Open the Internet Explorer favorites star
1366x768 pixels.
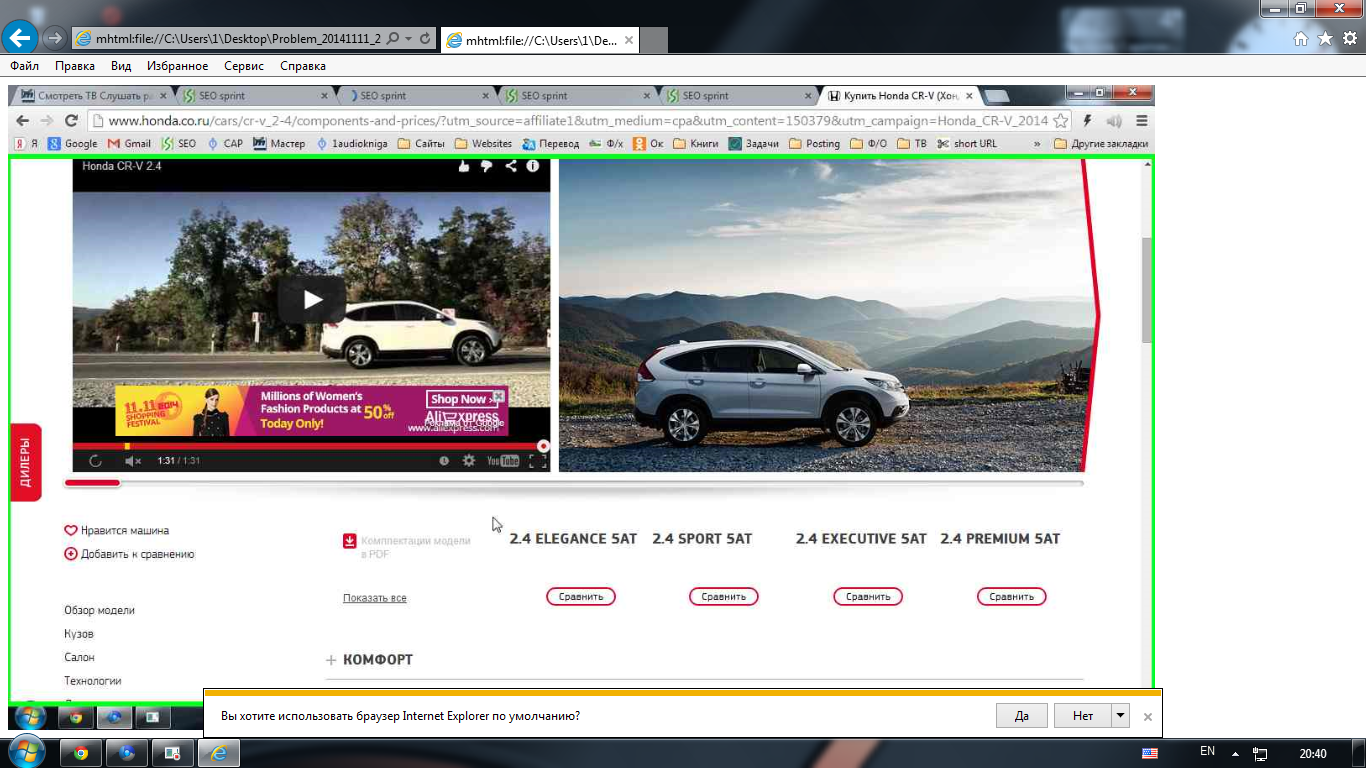[x=1325, y=39]
